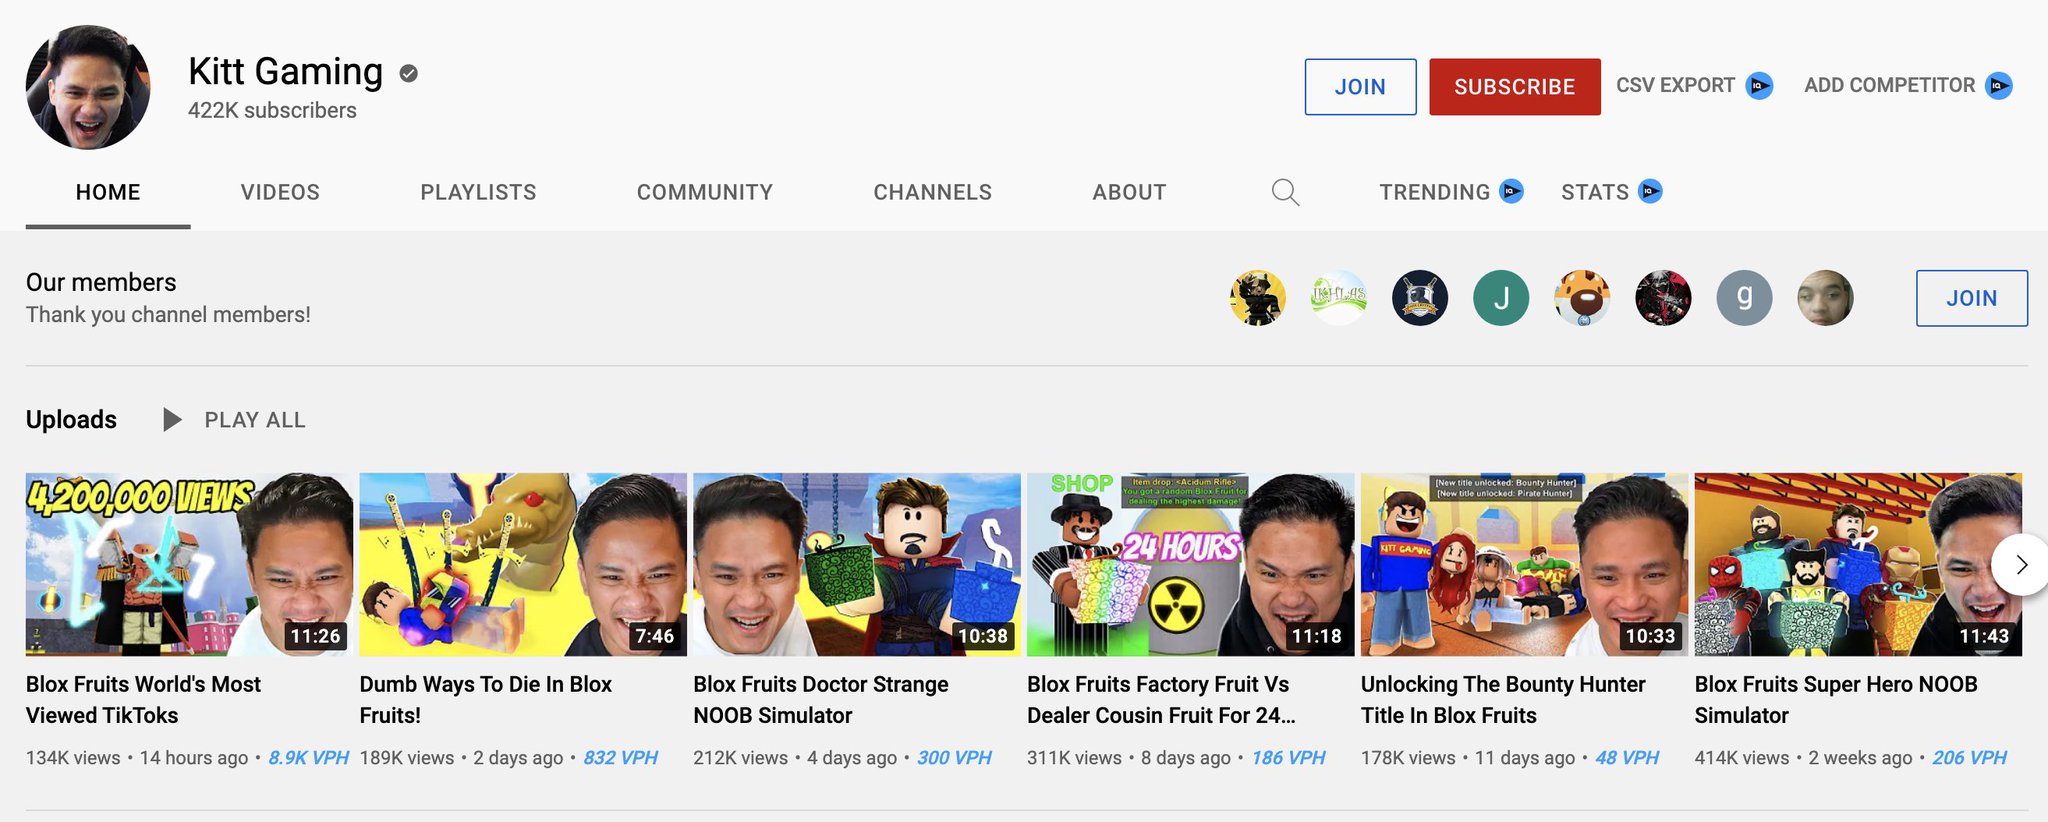Screen dimensions: 2048x822
Task: Click the Kitt Gaming channel avatar
Action: click(88, 87)
